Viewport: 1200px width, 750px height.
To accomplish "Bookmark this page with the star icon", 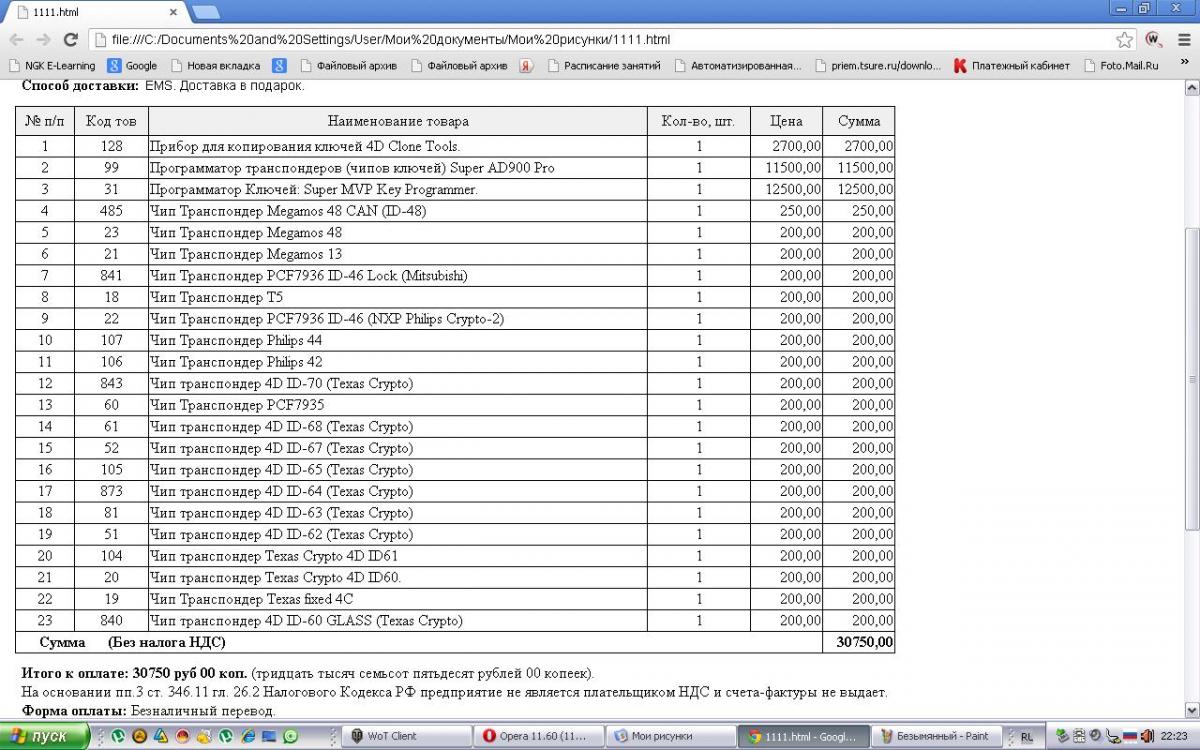I will click(x=1125, y=40).
